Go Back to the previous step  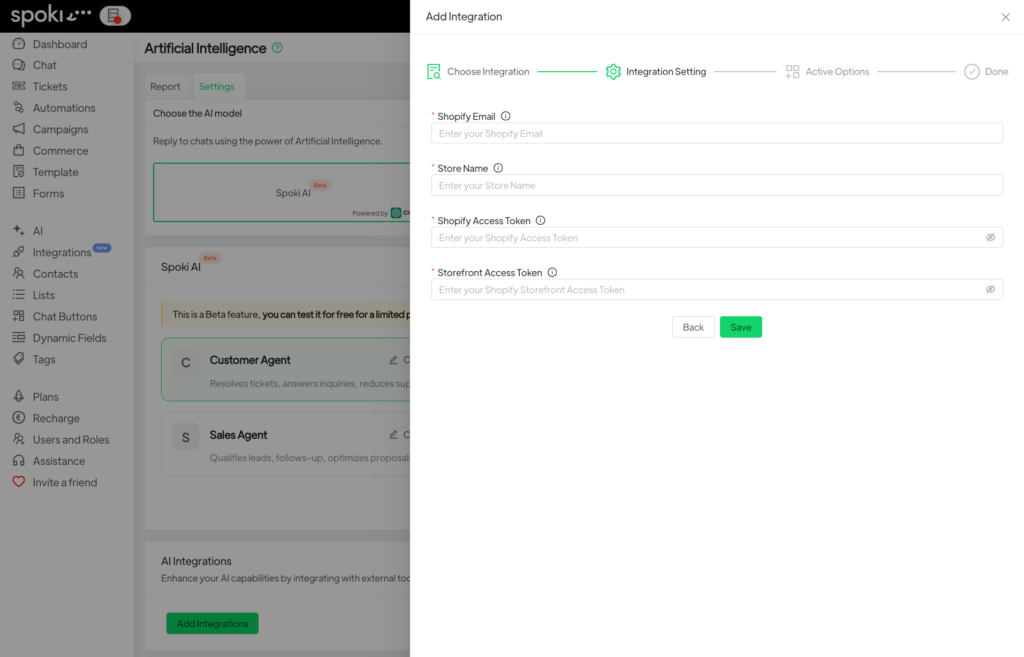pos(693,327)
